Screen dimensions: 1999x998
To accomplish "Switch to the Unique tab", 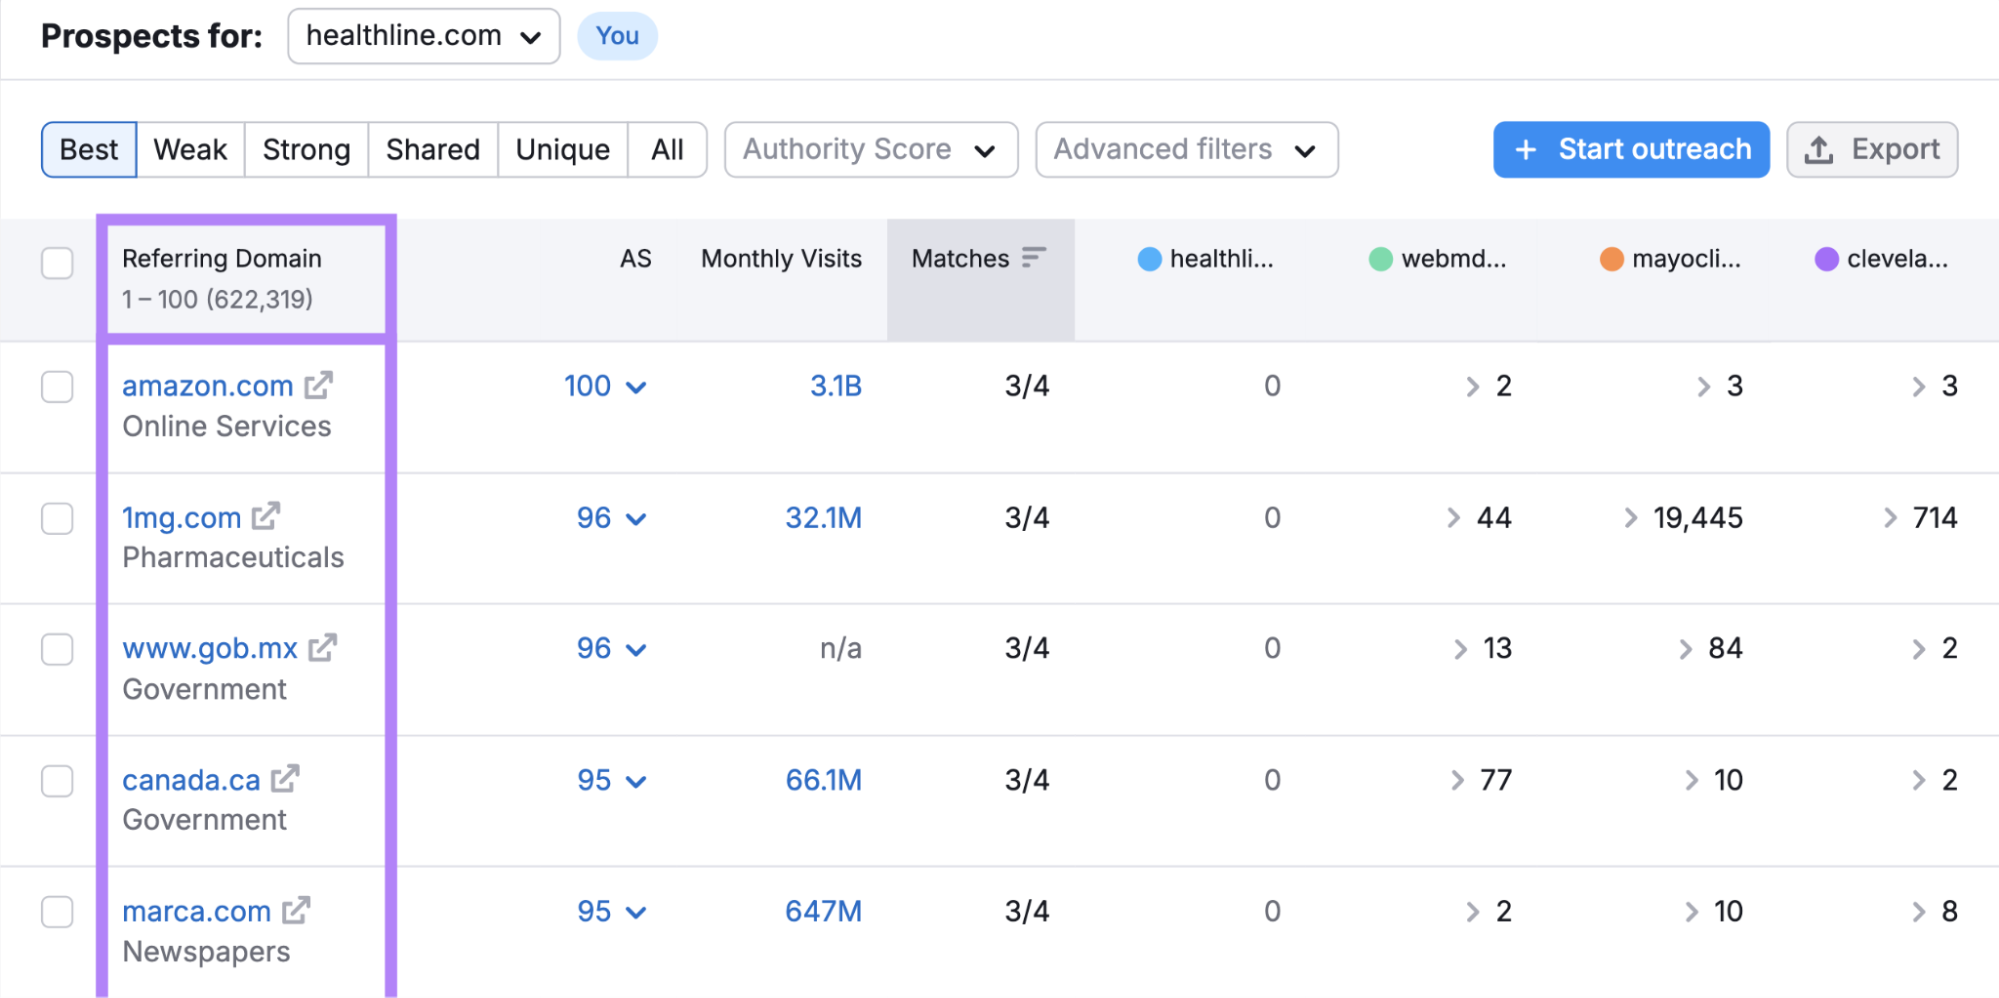I will (562, 150).
